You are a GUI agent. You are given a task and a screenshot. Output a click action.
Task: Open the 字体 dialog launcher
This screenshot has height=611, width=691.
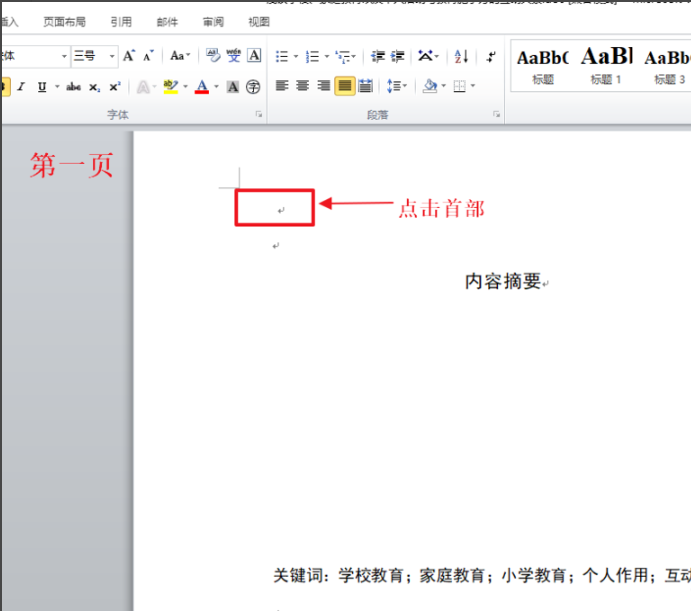(x=259, y=115)
